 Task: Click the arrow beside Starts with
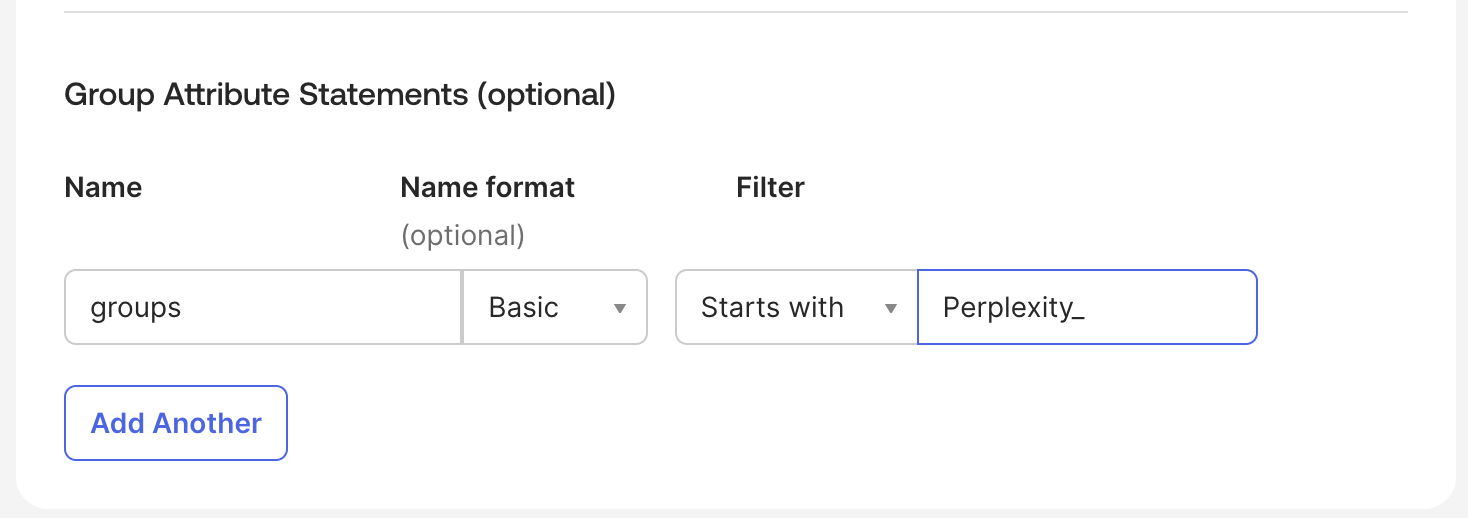tap(890, 308)
